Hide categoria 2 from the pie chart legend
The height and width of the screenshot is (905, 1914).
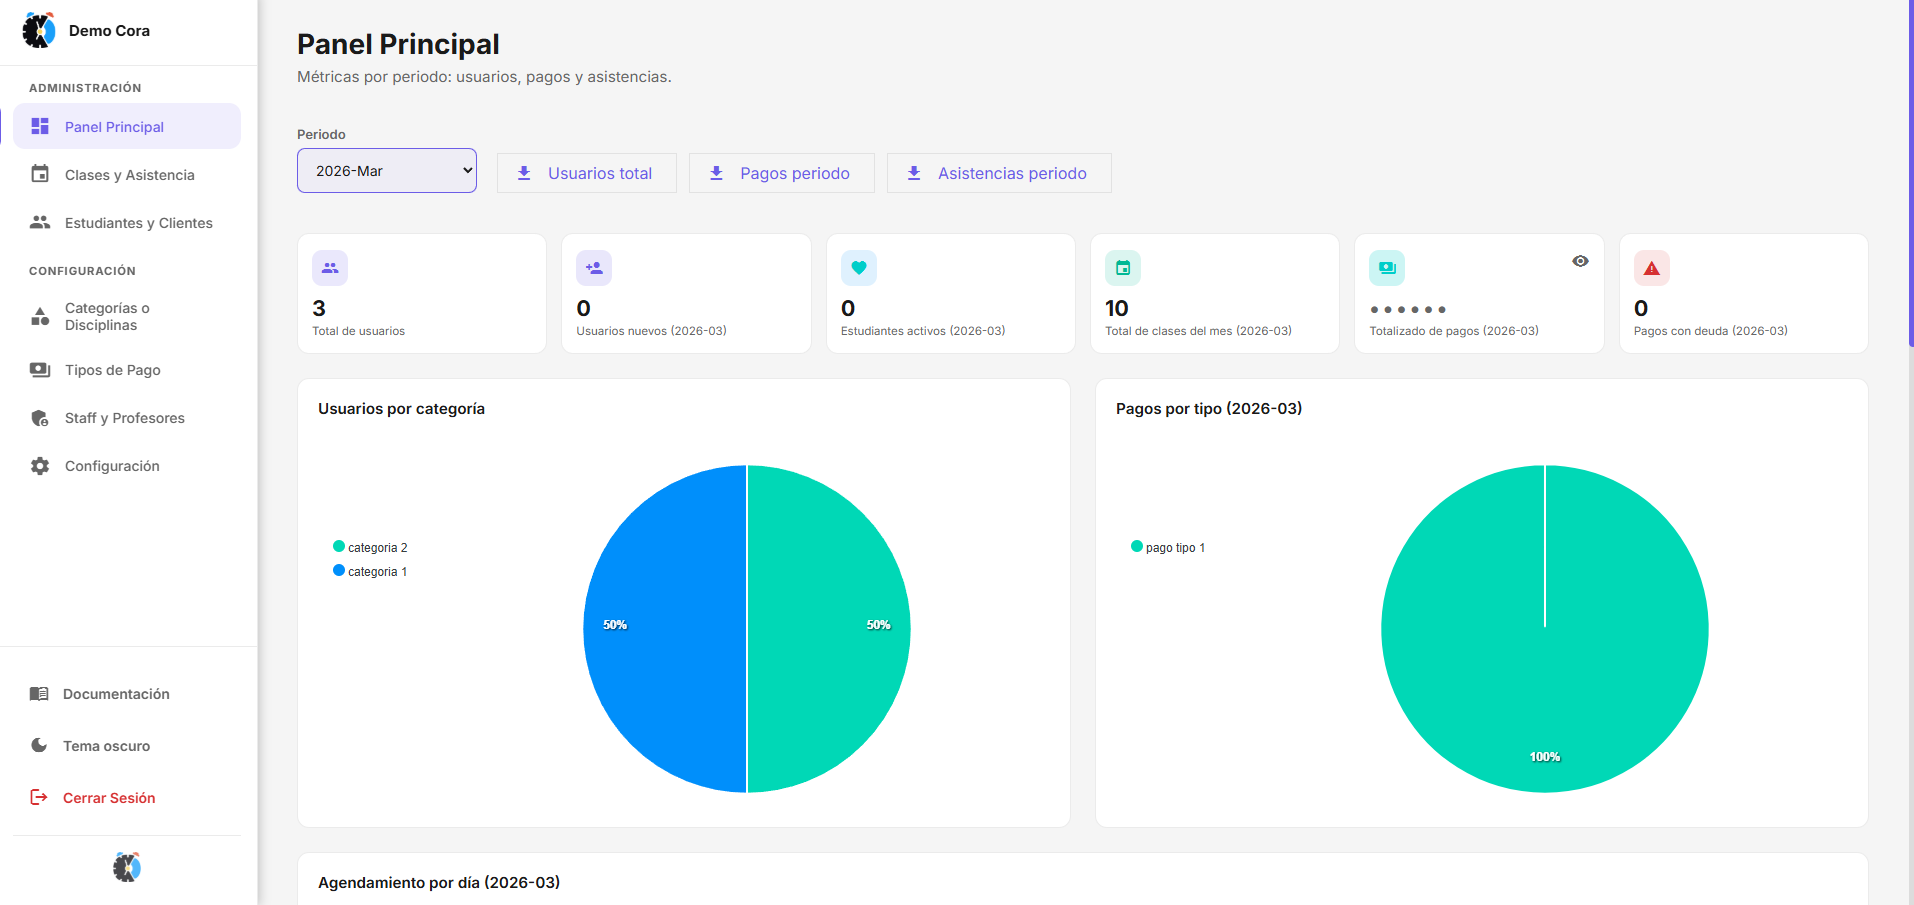point(370,546)
